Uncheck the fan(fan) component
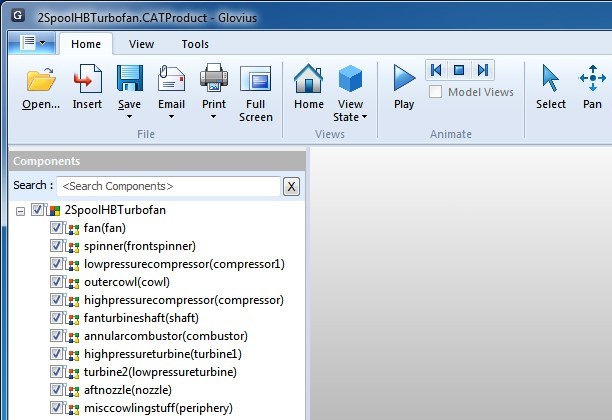Viewport: 612px width, 420px height. 57,228
